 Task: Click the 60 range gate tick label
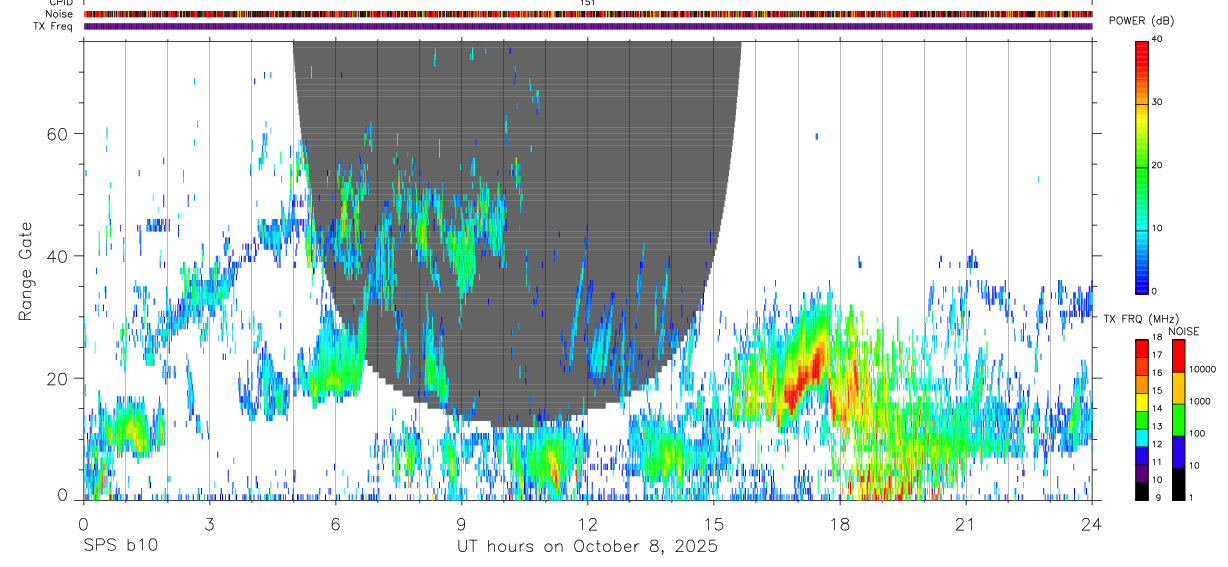(57, 133)
